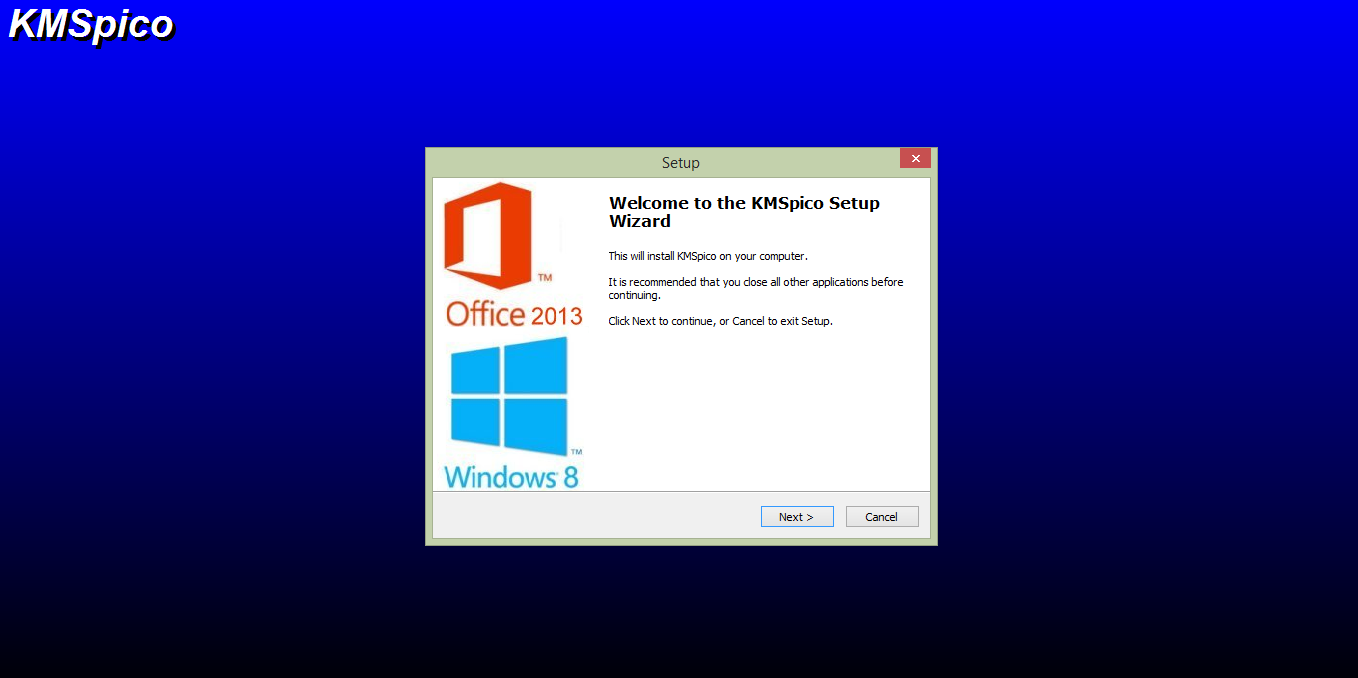Image resolution: width=1358 pixels, height=678 pixels.
Task: Click the TM mark beside the Windows logo
Action: click(575, 452)
